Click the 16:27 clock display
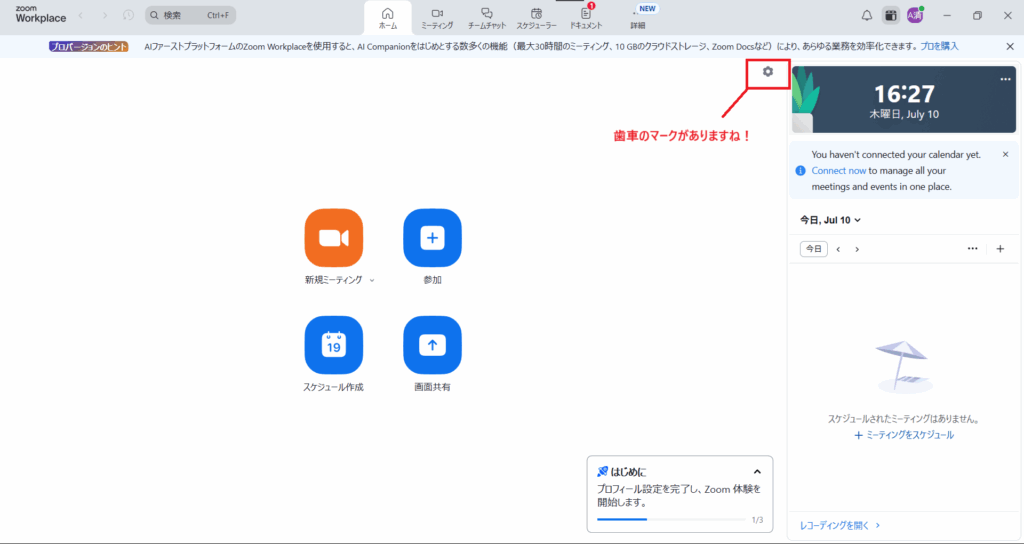 pyautogui.click(x=904, y=94)
